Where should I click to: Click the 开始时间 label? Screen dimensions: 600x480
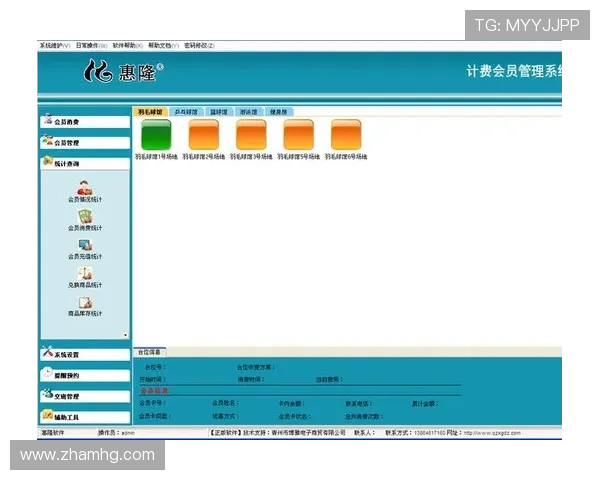[152, 379]
